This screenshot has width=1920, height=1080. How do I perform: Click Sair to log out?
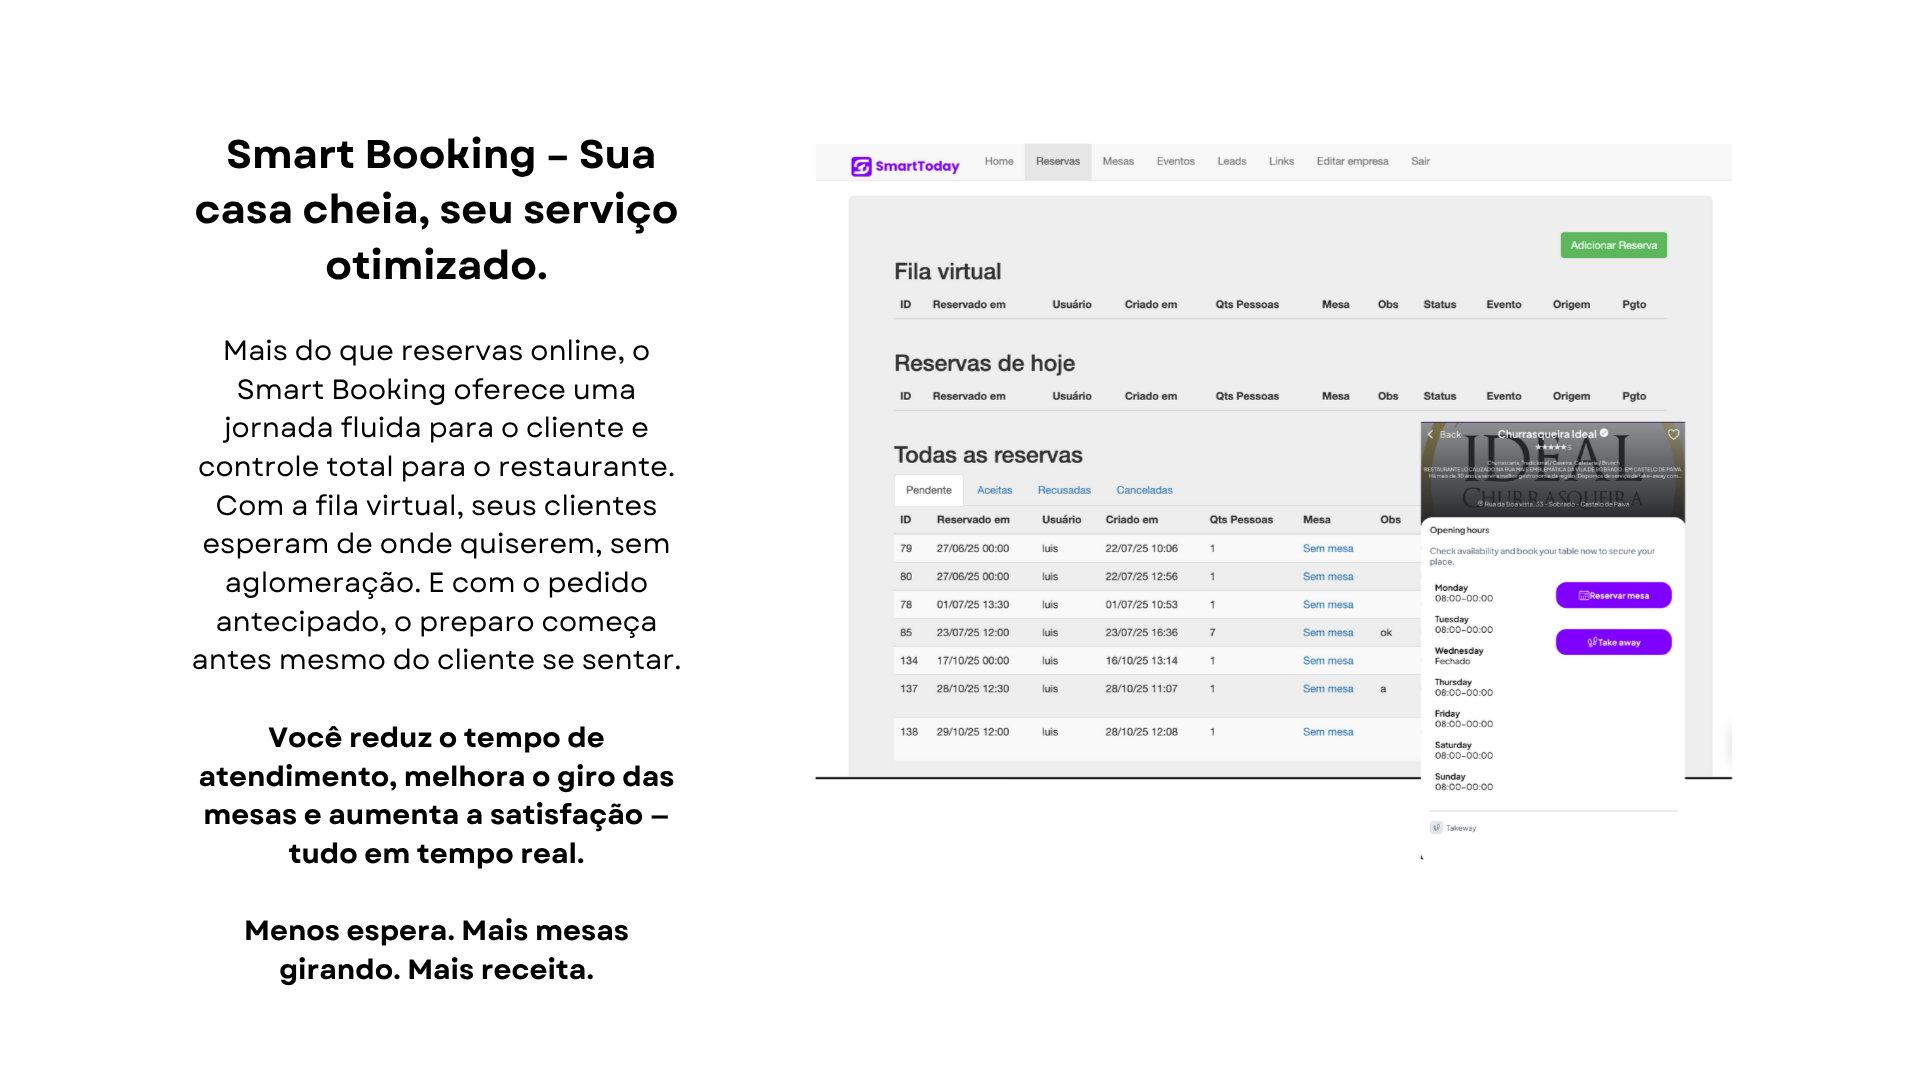click(x=1419, y=161)
